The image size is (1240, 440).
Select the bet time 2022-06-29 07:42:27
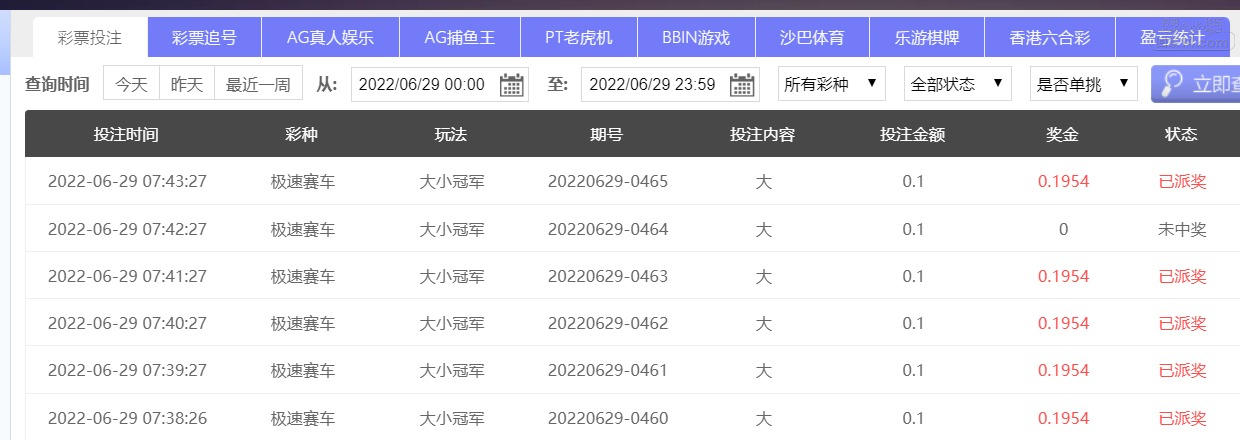127,229
